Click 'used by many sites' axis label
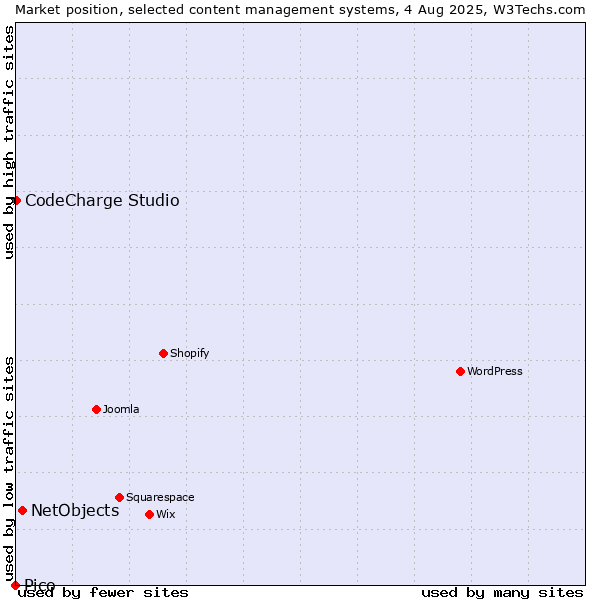The width and height of the screenshot is (600, 600). point(502,593)
